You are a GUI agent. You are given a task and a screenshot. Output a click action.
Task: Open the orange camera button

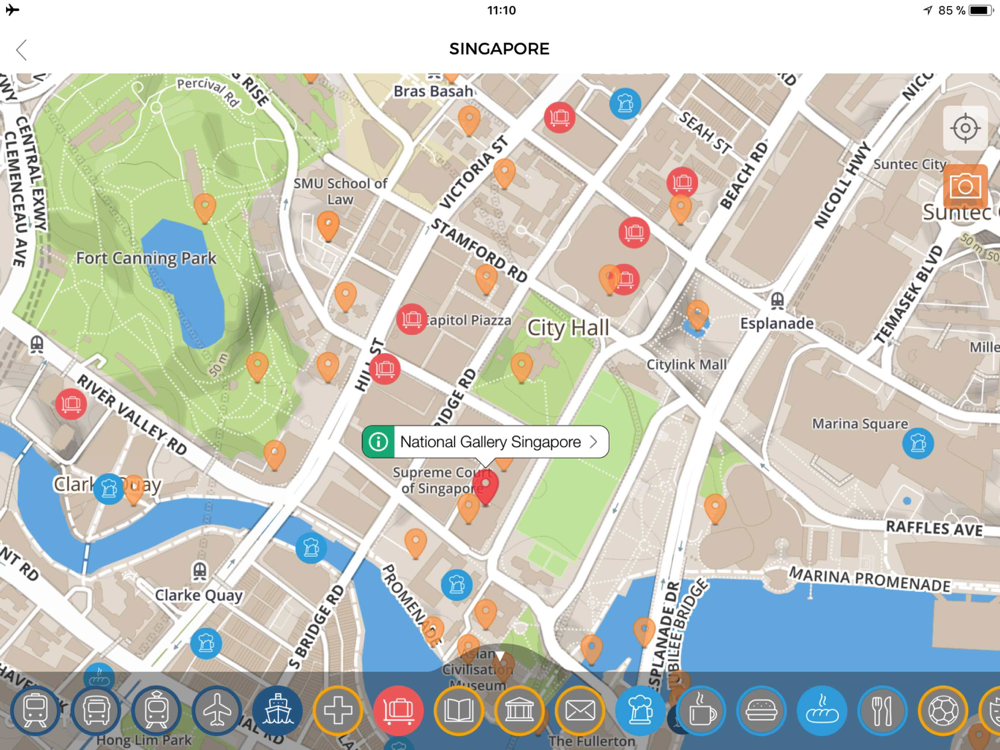965,186
